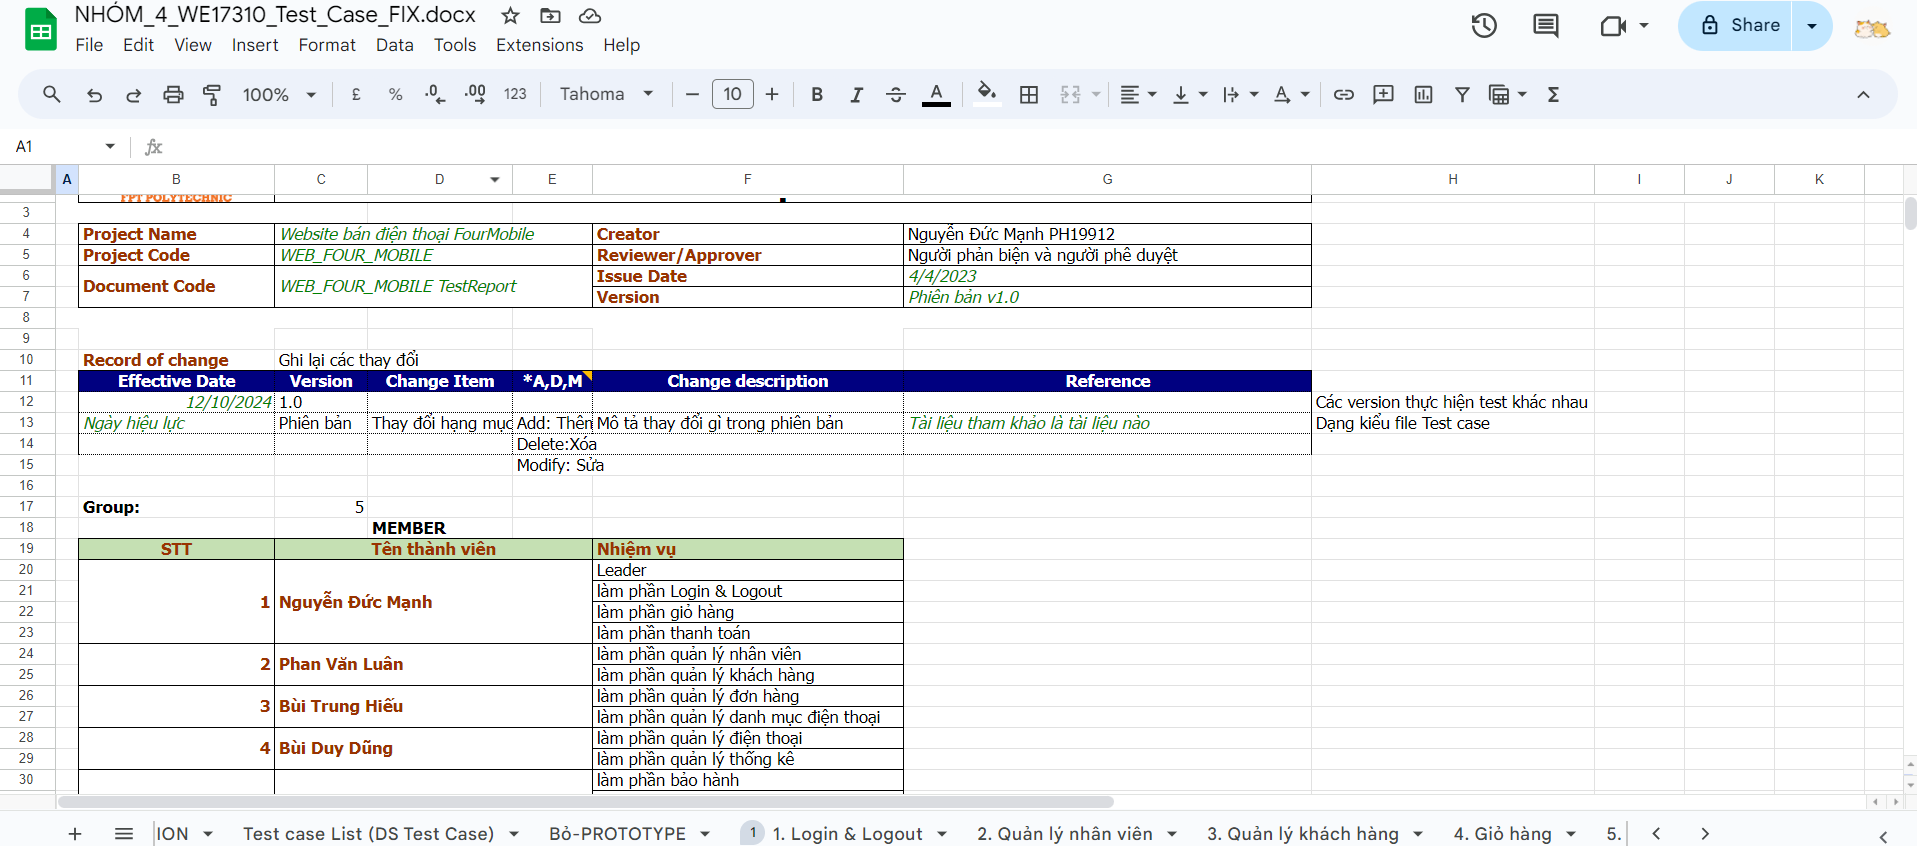Click the Add sheet plus button
Screen dimensions: 1917x846
pos(75,834)
